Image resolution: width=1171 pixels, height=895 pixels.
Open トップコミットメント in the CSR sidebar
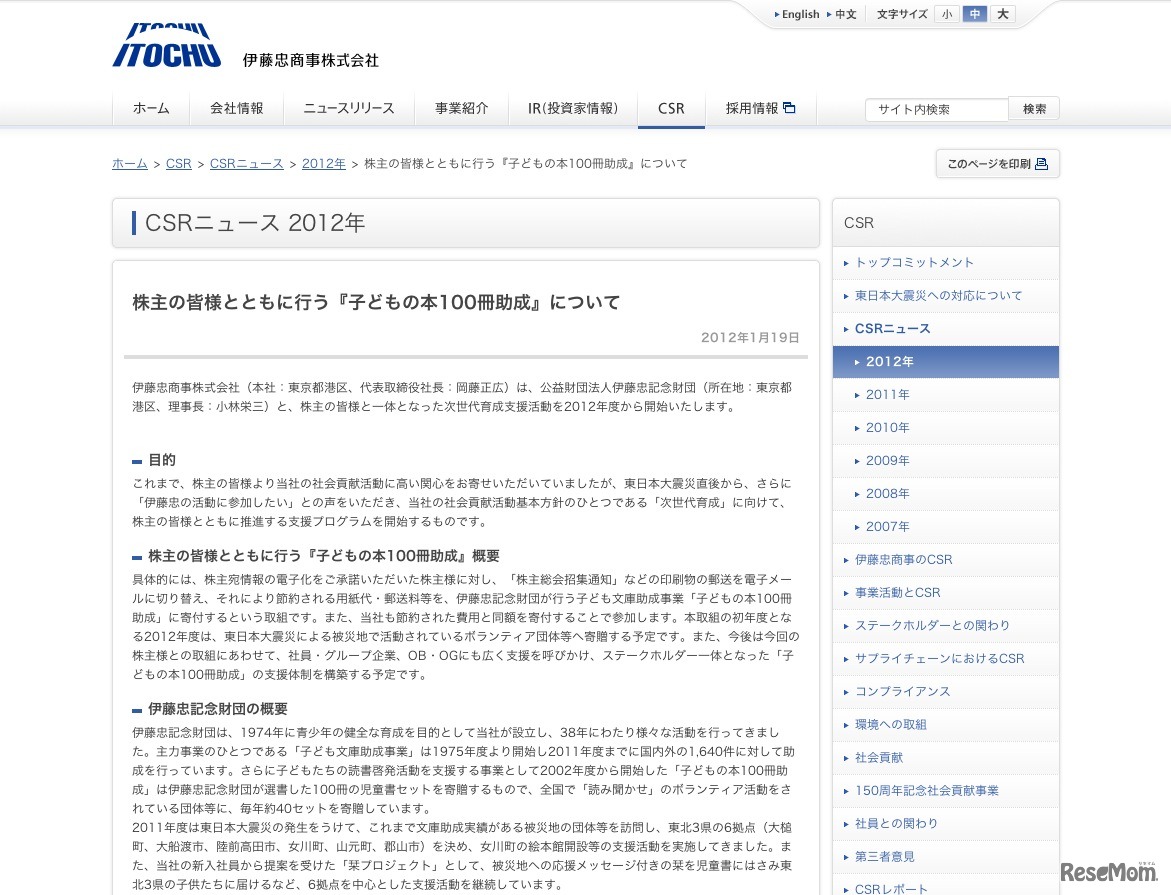pyautogui.click(x=945, y=263)
